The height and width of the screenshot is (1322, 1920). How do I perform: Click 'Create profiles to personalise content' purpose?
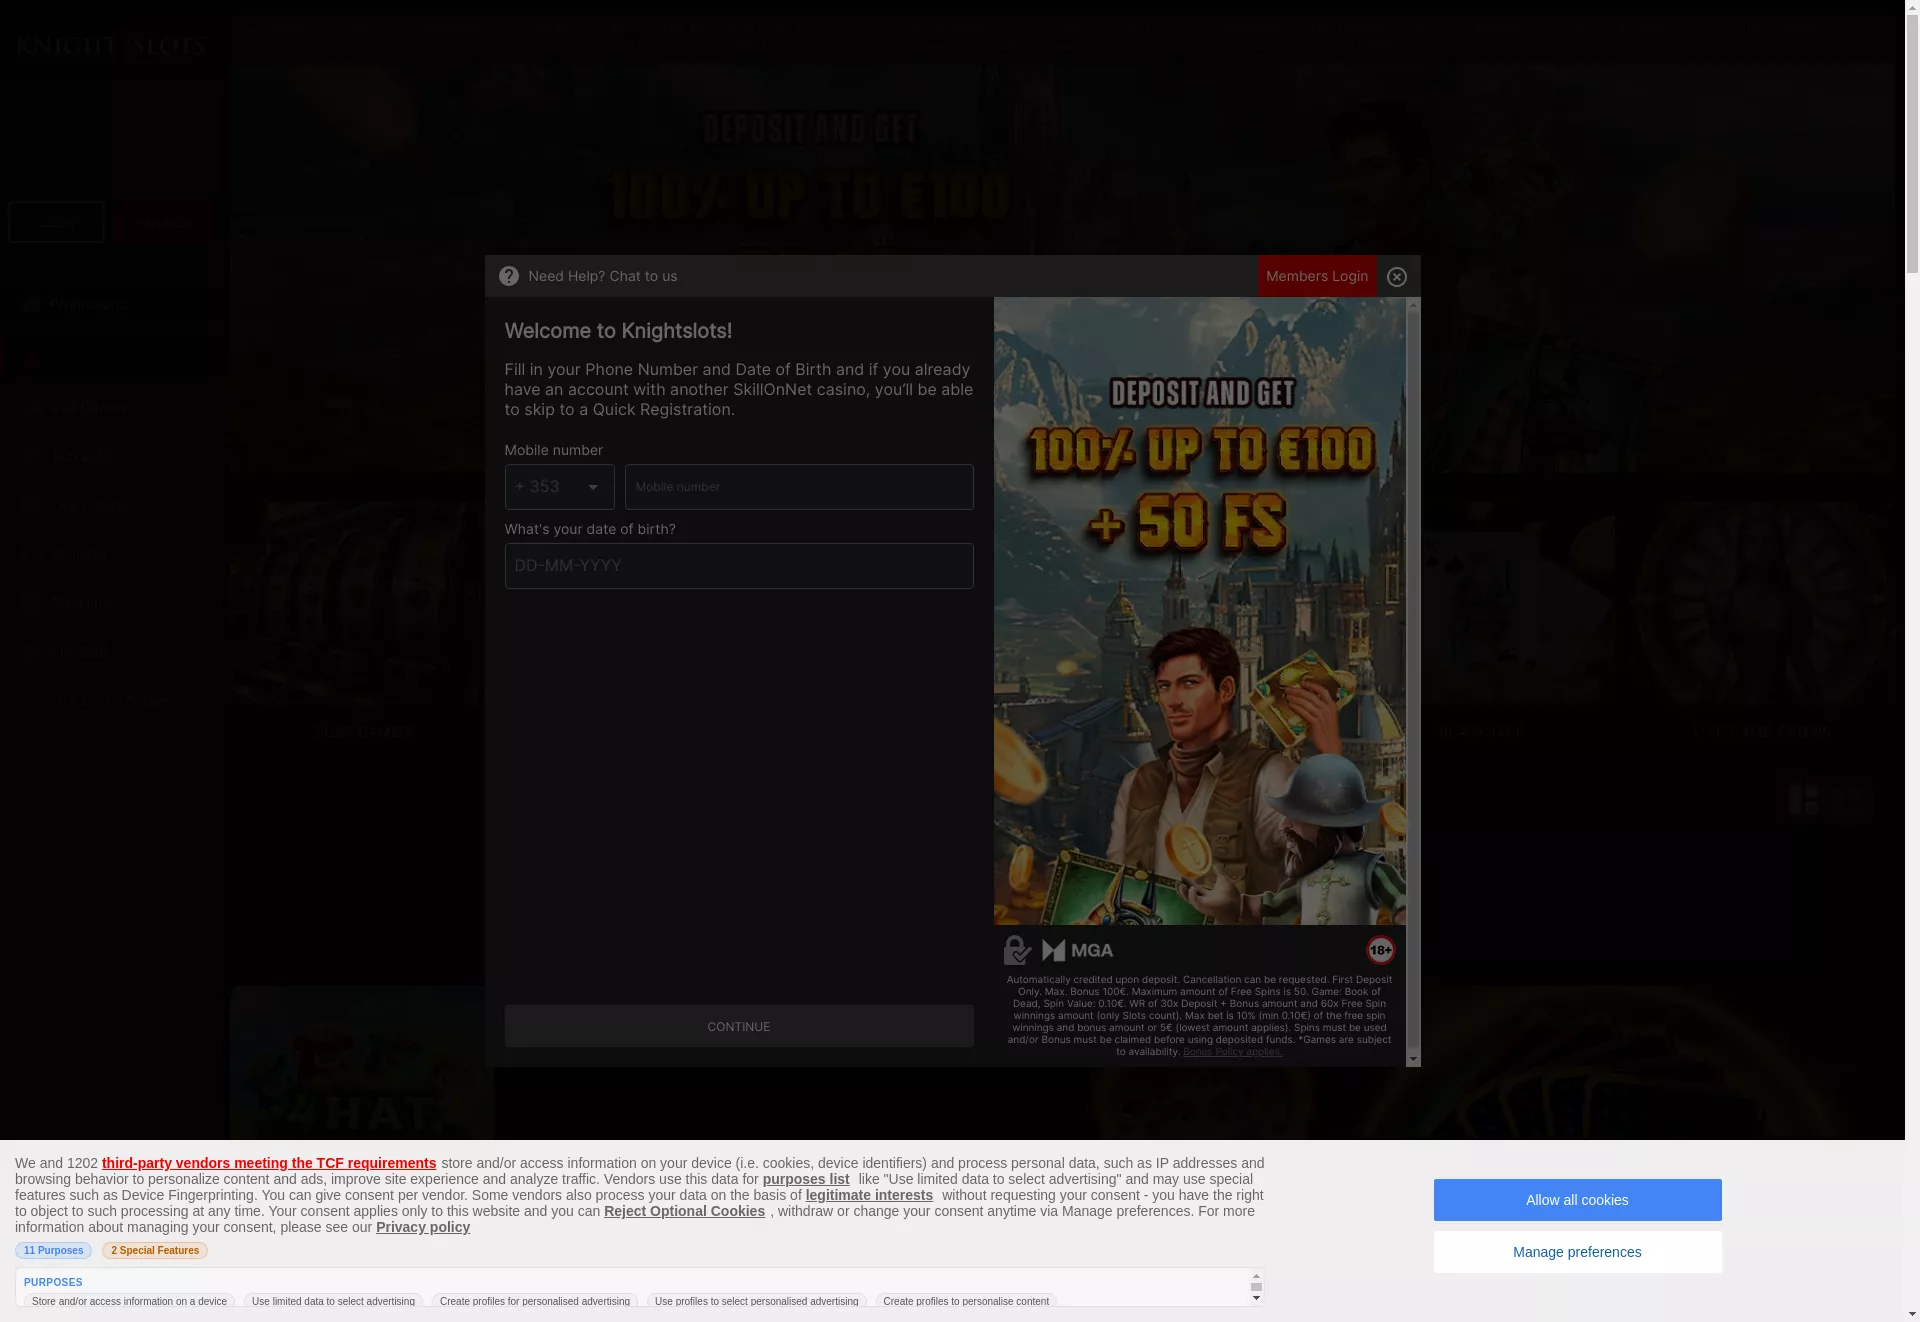tap(966, 1301)
